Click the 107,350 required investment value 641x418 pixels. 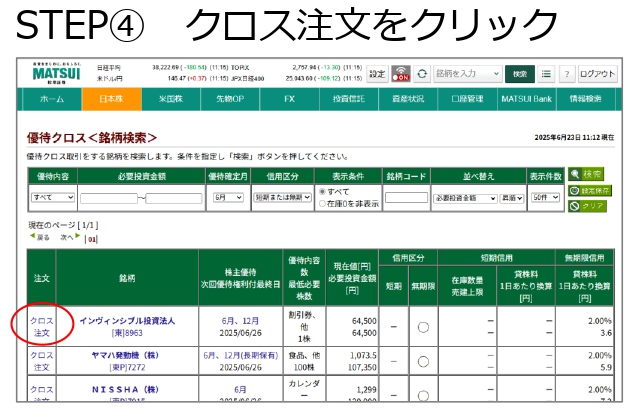[x=362, y=367]
